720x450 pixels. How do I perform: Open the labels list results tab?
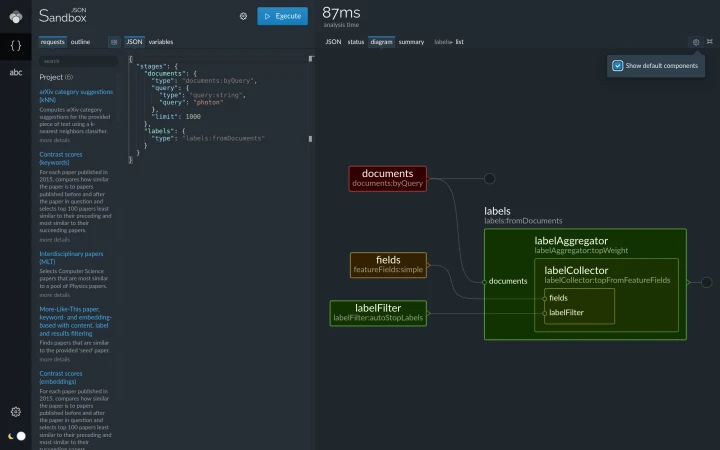point(449,42)
